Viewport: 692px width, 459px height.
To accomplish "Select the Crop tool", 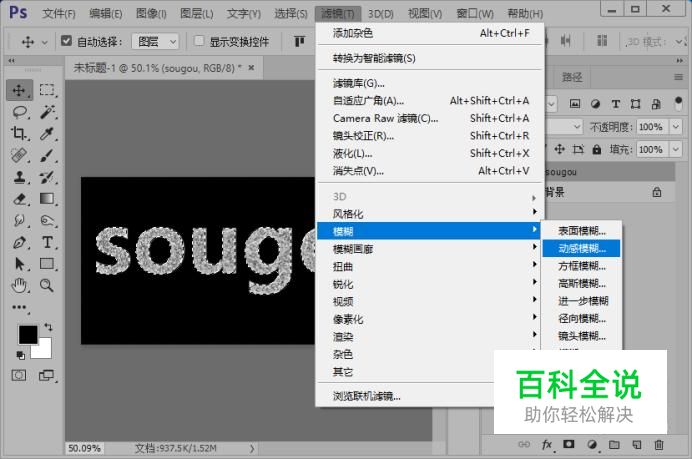I will pyautogui.click(x=19, y=133).
